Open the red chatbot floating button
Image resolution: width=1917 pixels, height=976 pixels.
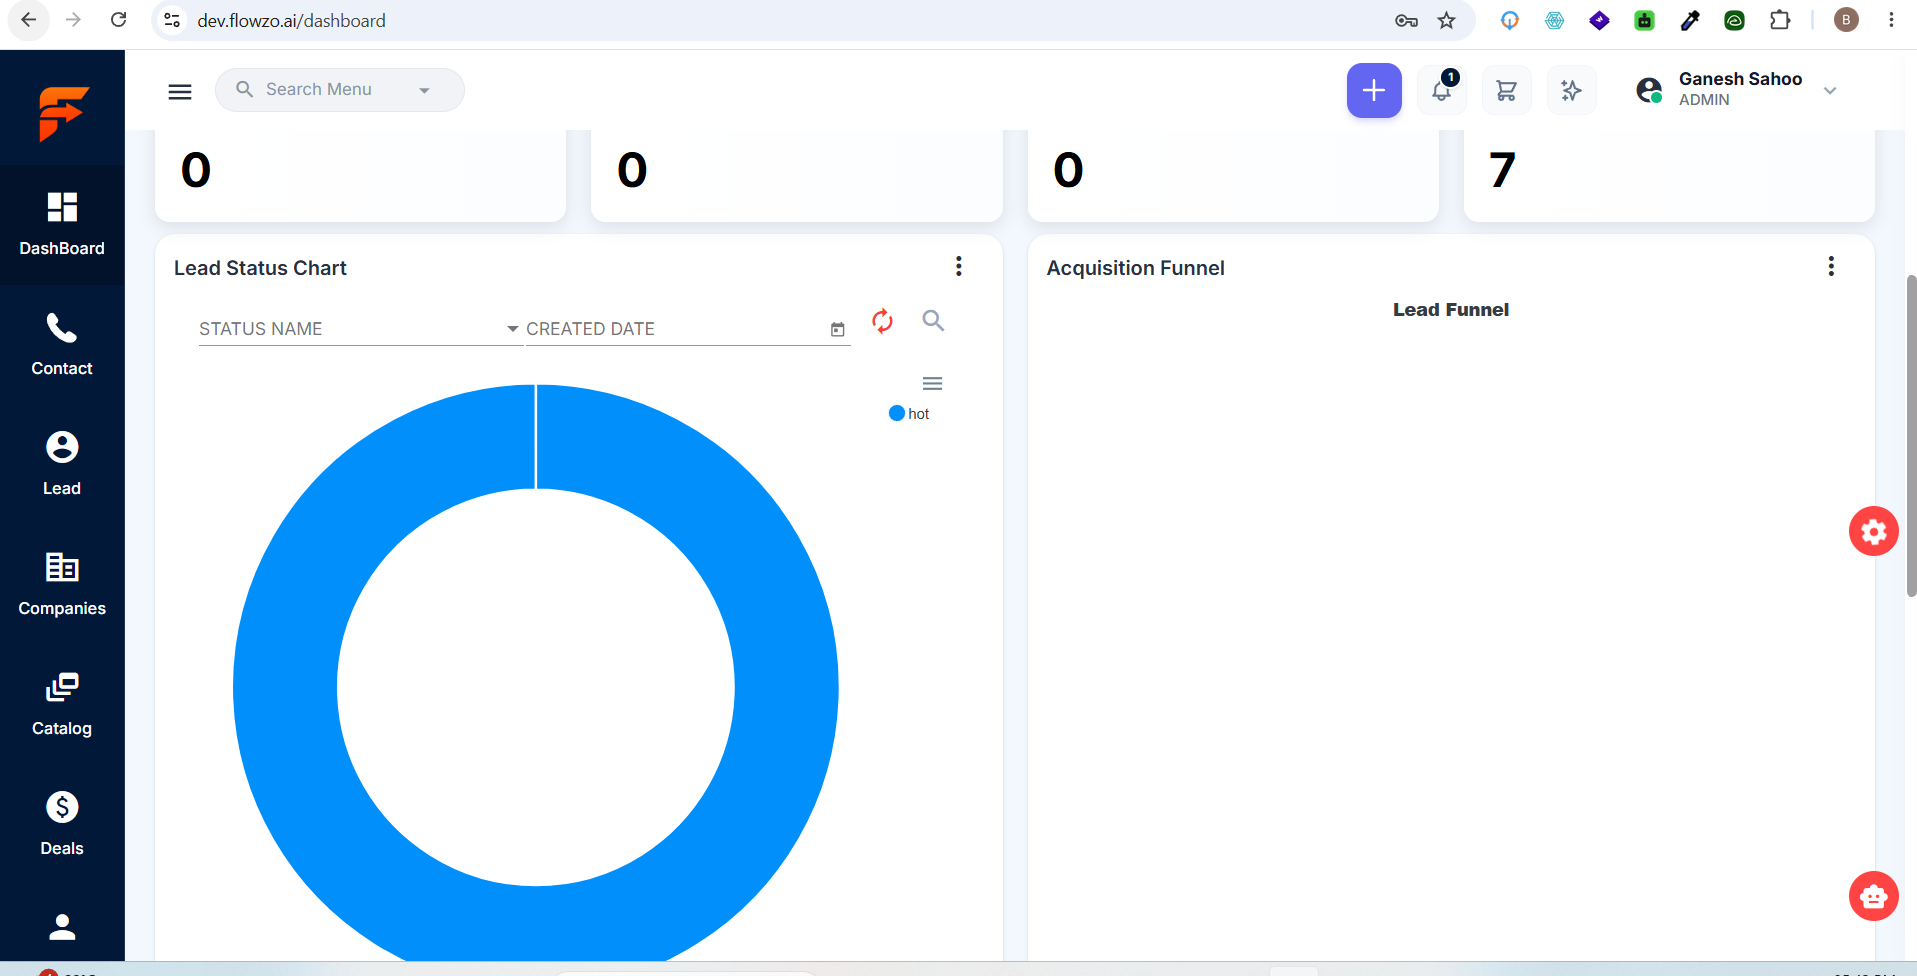coord(1873,896)
